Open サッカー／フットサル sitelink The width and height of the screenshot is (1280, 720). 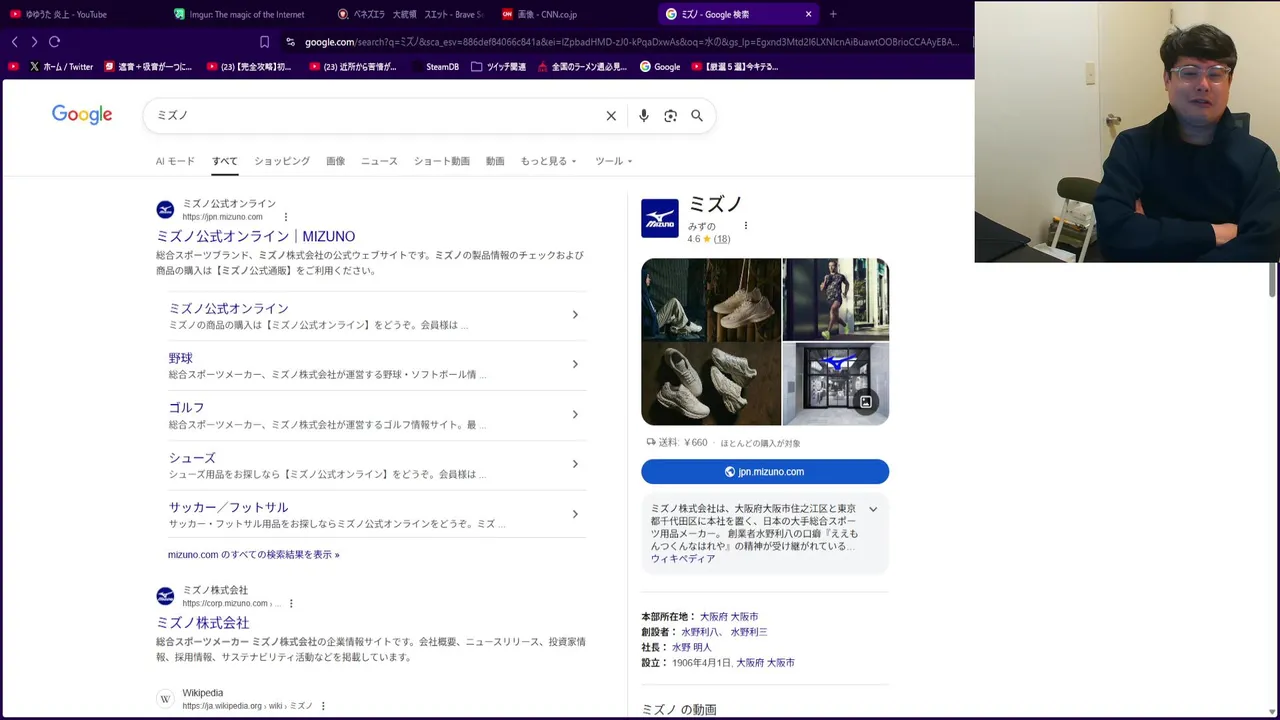(228, 507)
